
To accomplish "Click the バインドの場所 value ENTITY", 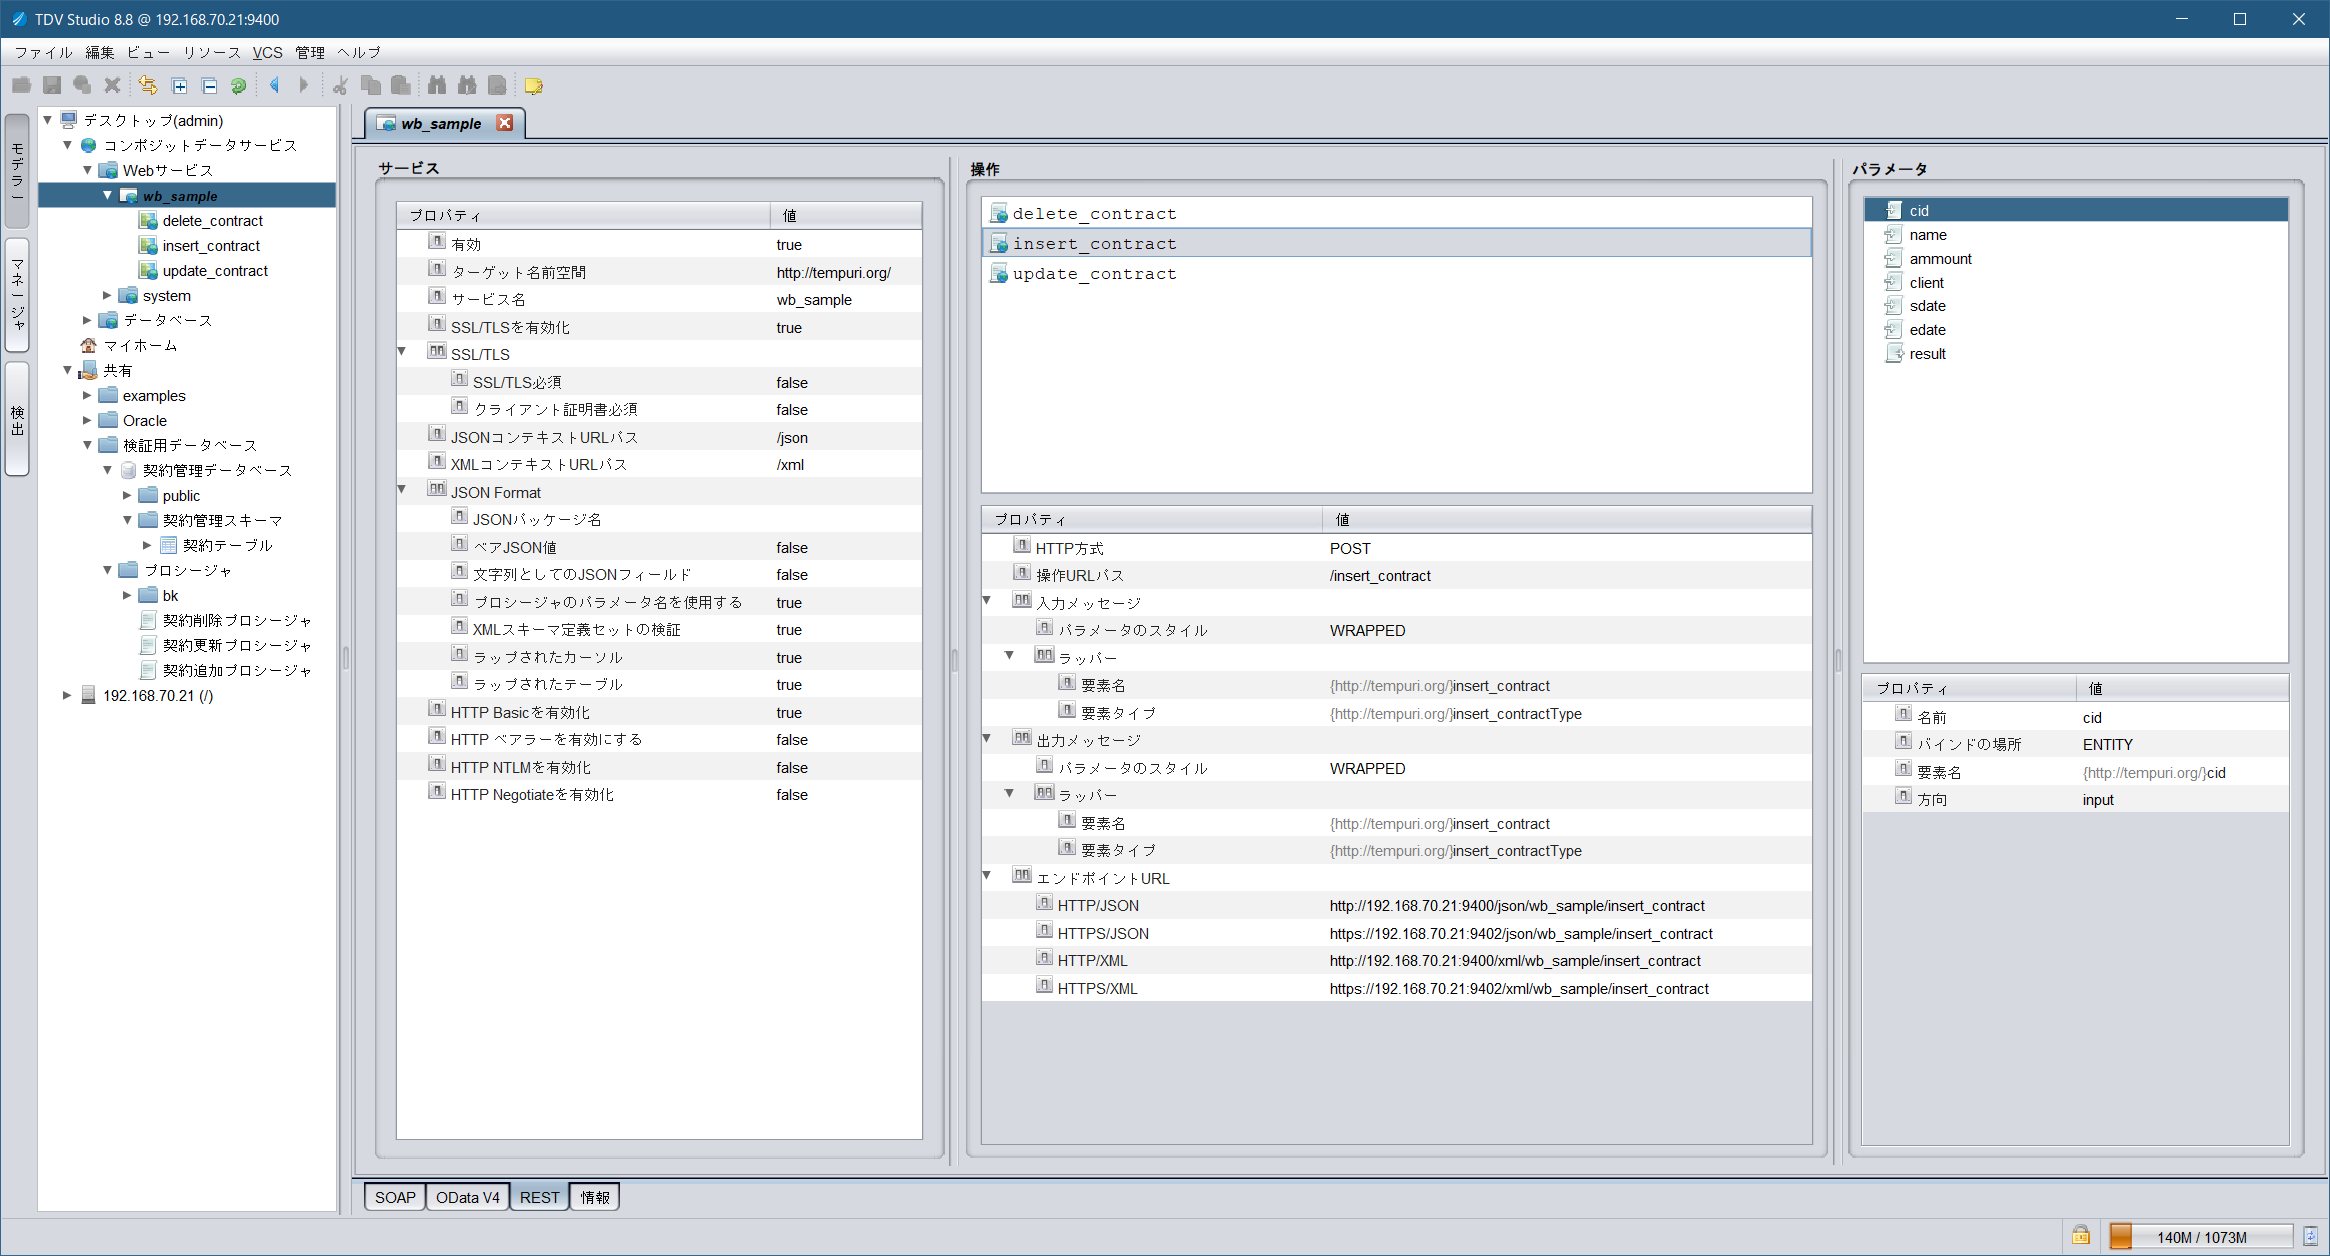I will [x=2107, y=745].
